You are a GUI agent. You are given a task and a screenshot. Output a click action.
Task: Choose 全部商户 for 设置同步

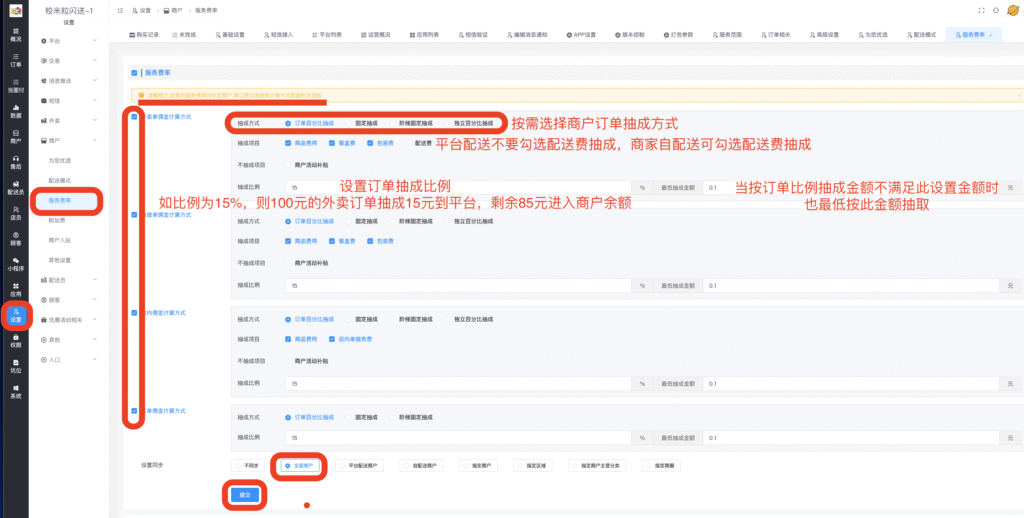click(300, 466)
